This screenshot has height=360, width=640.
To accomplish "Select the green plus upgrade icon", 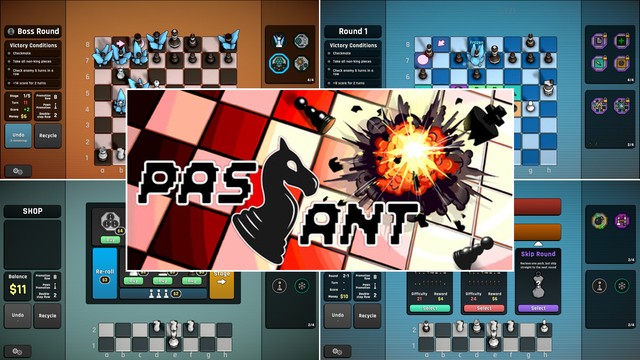I will (x=621, y=41).
